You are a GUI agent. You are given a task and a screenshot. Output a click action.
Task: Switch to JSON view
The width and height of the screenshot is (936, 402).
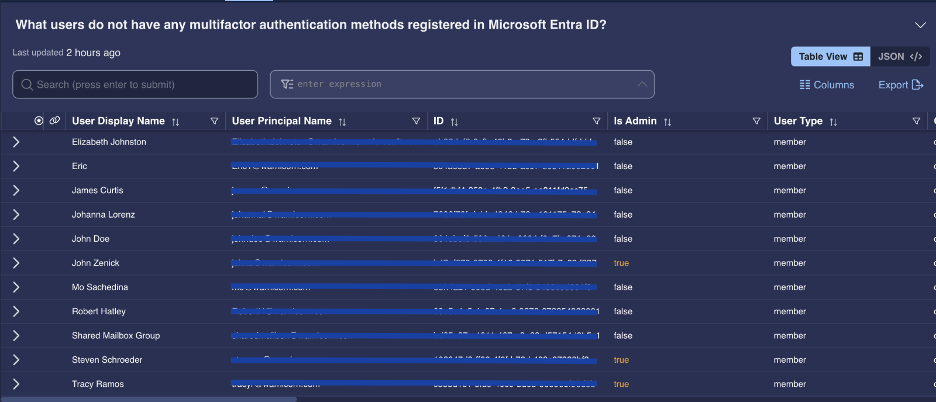pyautogui.click(x=900, y=57)
